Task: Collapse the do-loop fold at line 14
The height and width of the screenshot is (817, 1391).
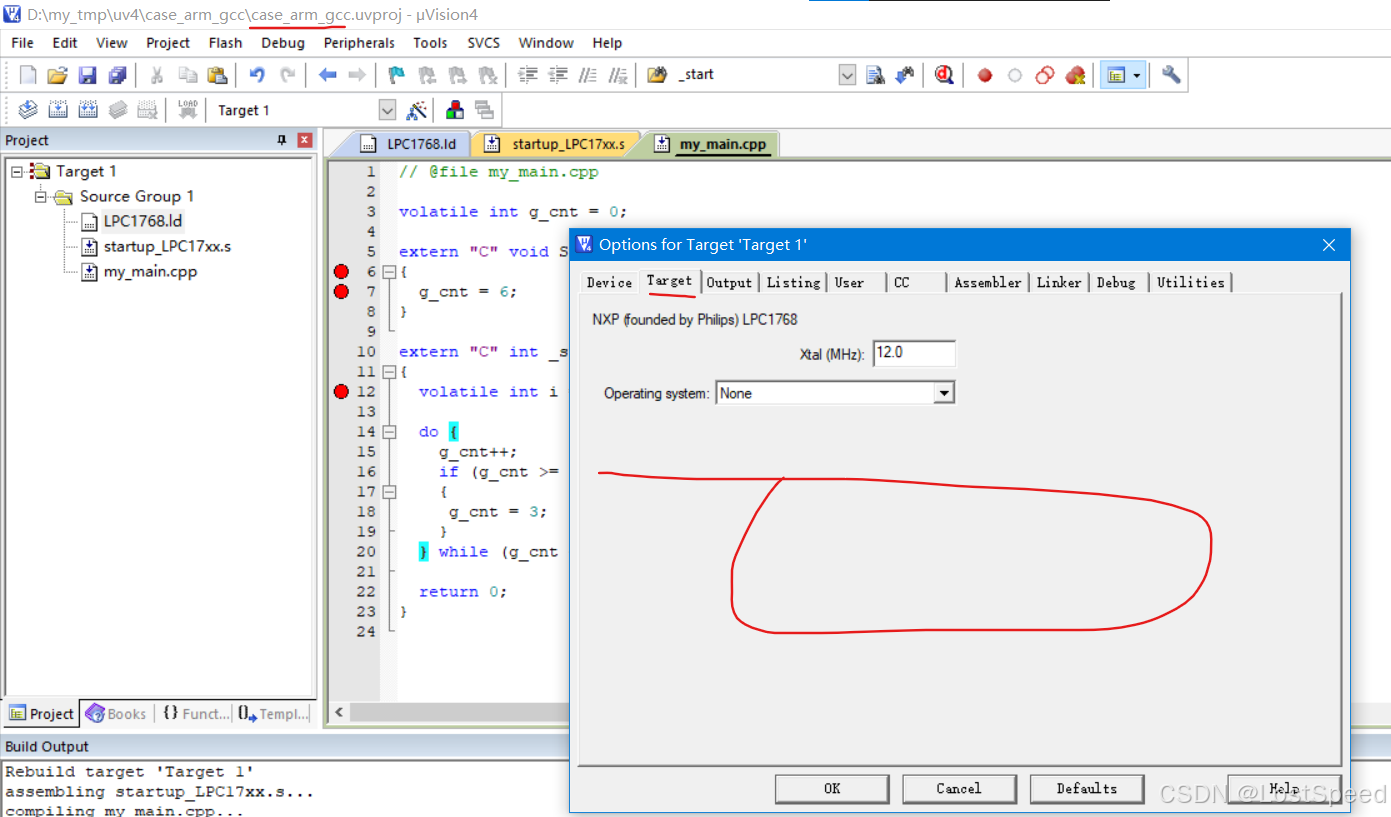Action: click(x=389, y=432)
